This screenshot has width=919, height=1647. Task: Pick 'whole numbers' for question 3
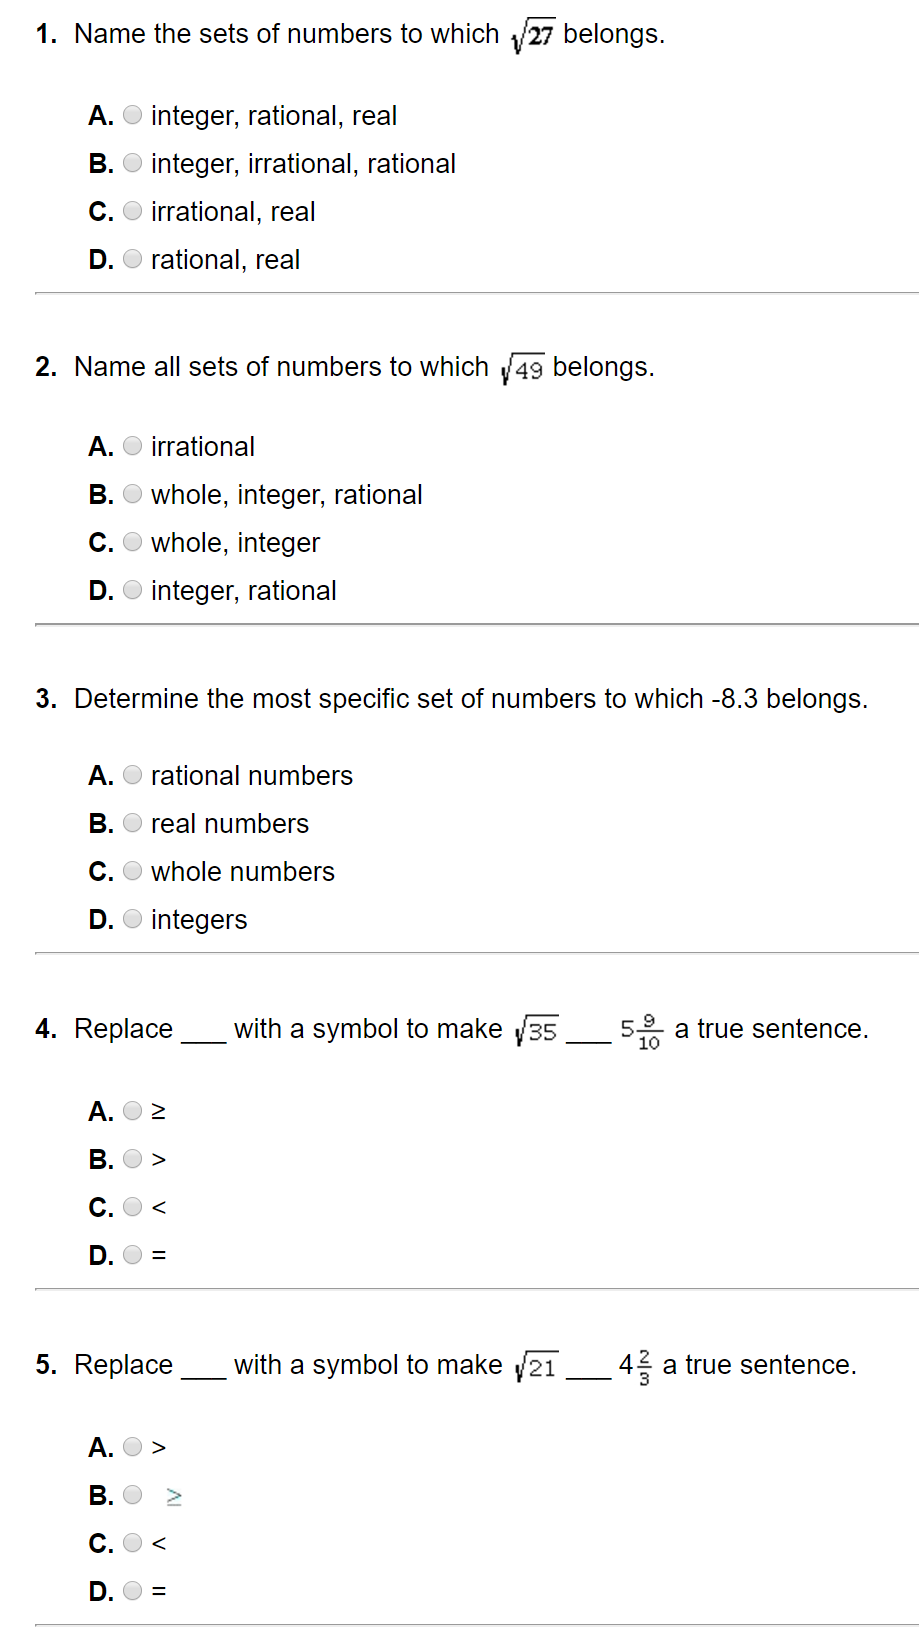coord(133,871)
